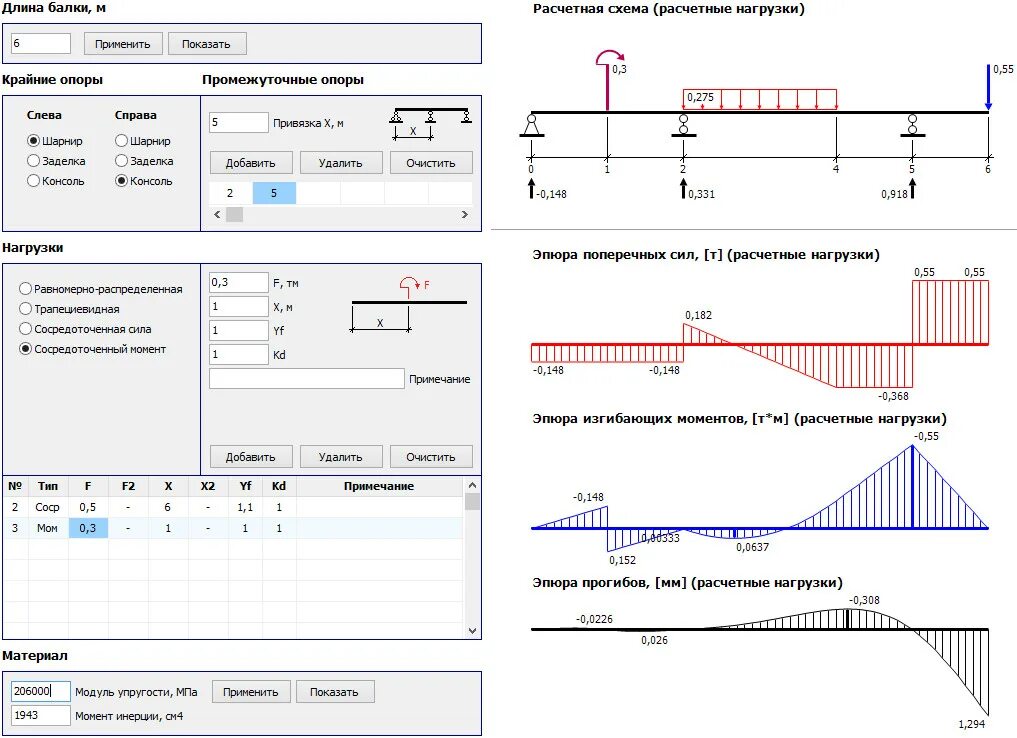The image size is (1017, 738).
Task: Focus the Примечание note text field
Action: [x=307, y=379]
